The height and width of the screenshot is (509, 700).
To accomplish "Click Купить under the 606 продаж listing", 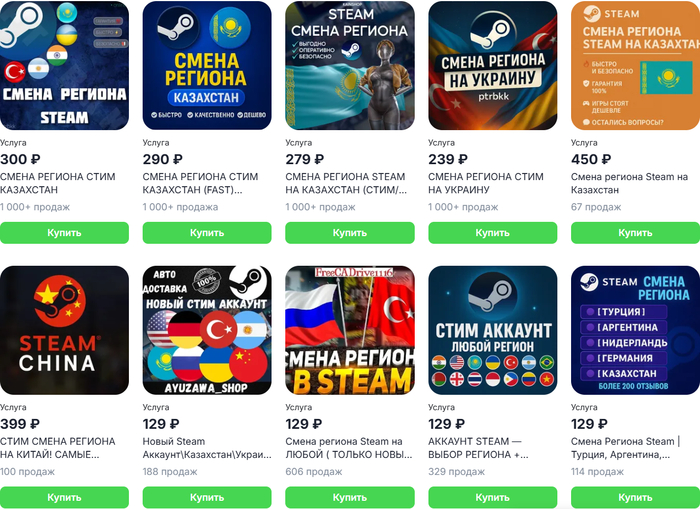I will coord(350,497).
